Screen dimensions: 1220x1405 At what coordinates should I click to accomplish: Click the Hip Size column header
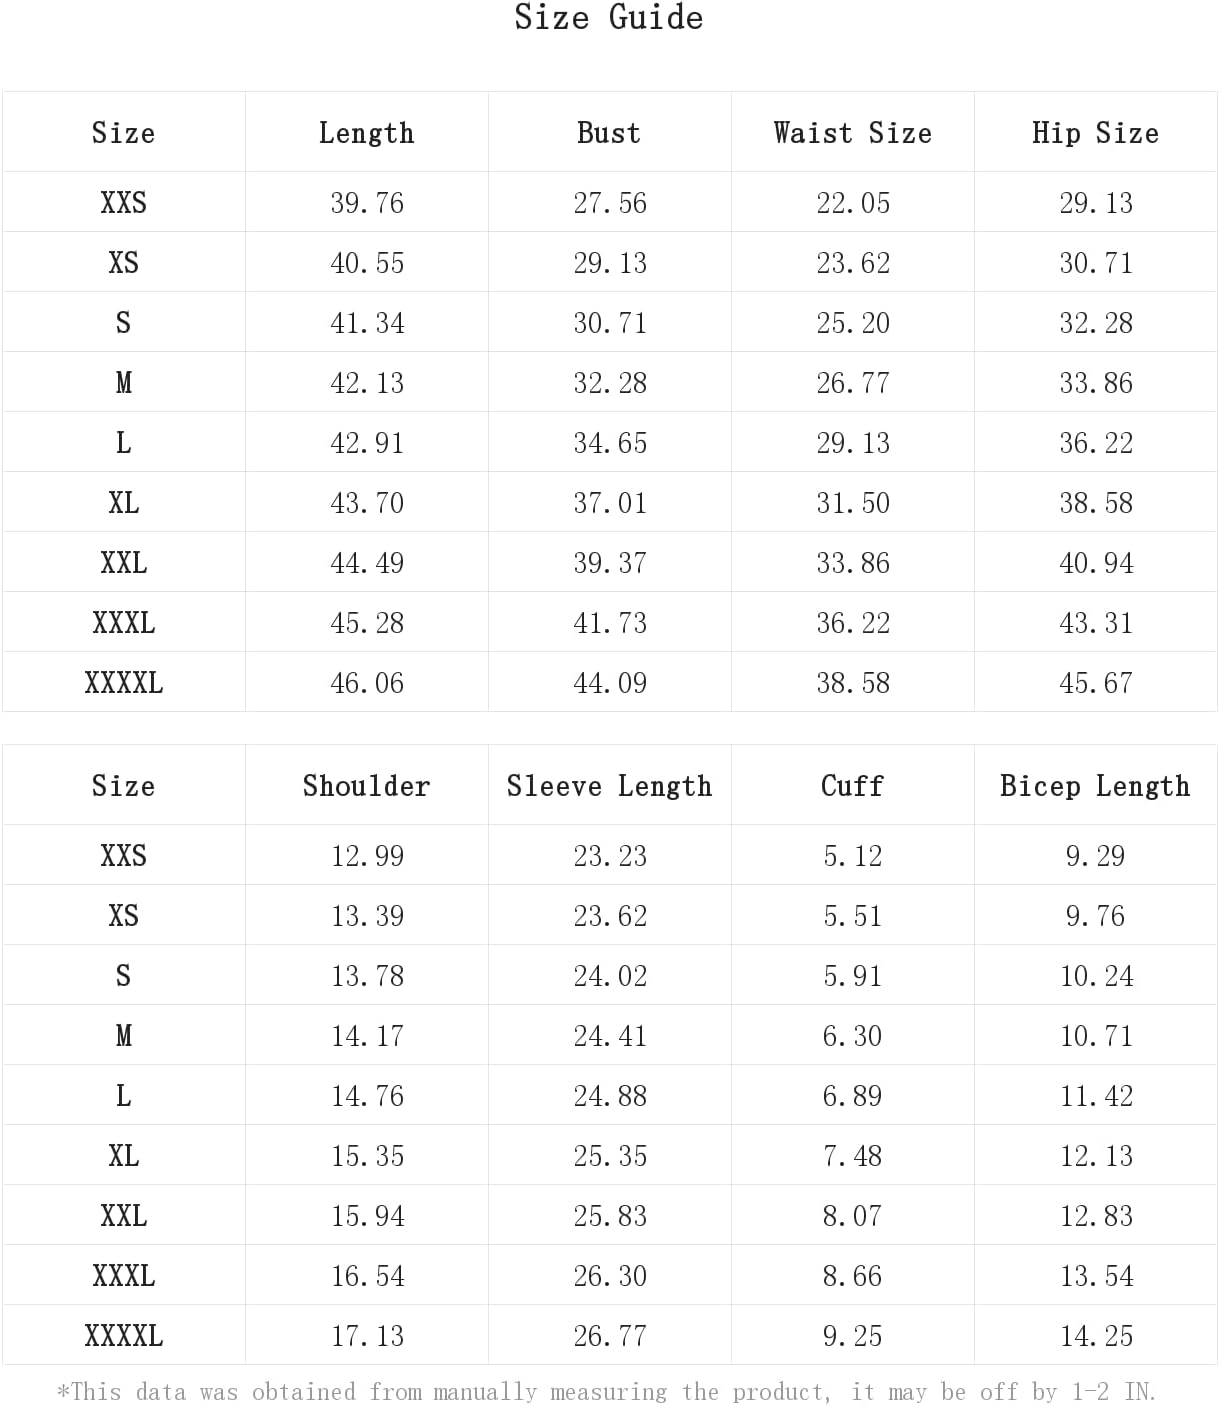tap(1095, 133)
